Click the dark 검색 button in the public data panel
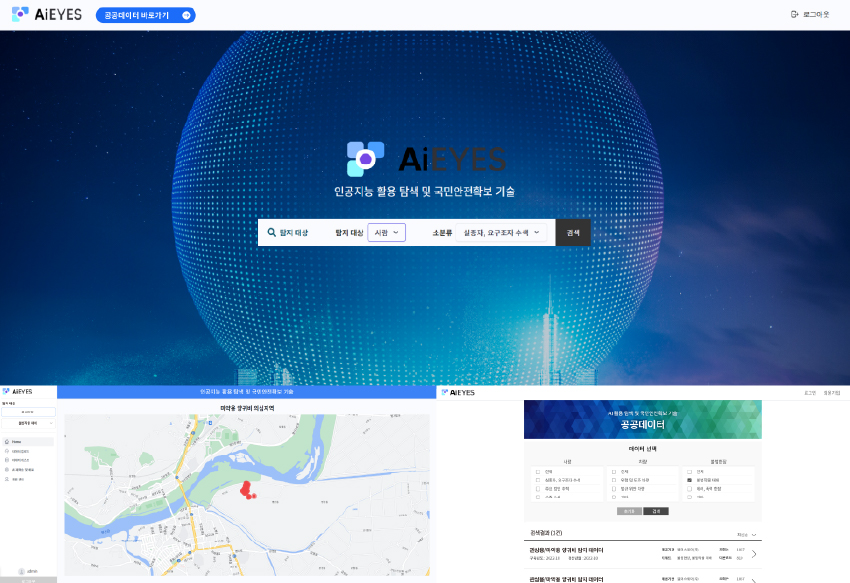Viewport: 850px width, 583px height. [x=656, y=511]
